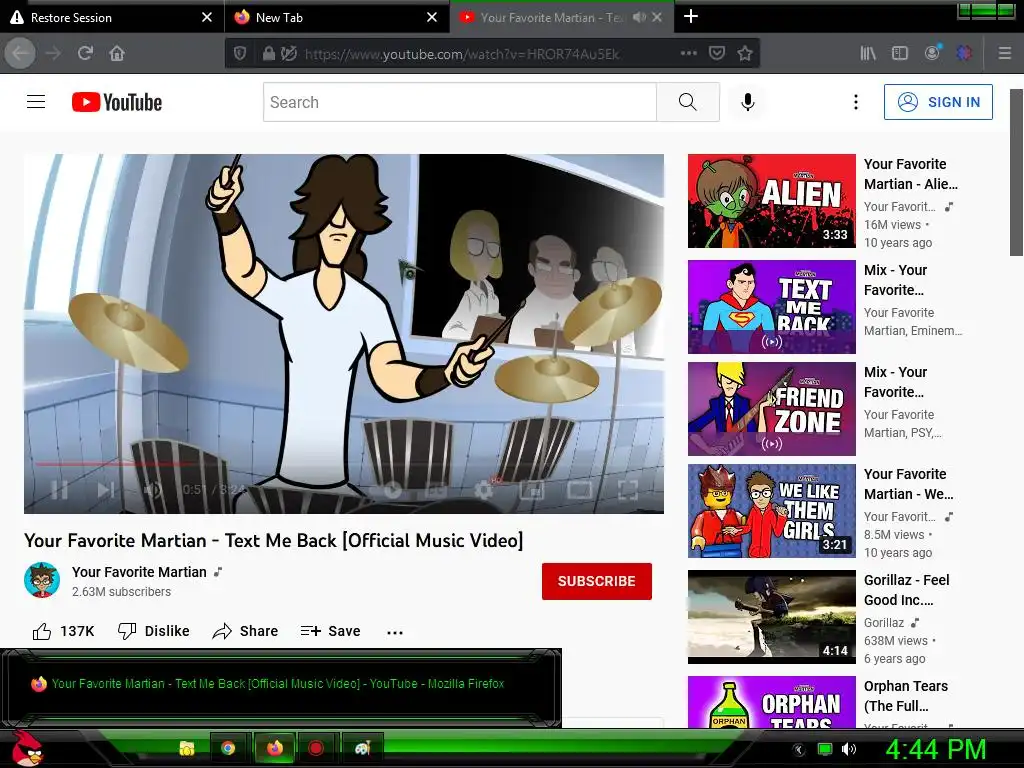Open more actions ellipsis below video
This screenshot has width=1024, height=768.
coord(394,632)
